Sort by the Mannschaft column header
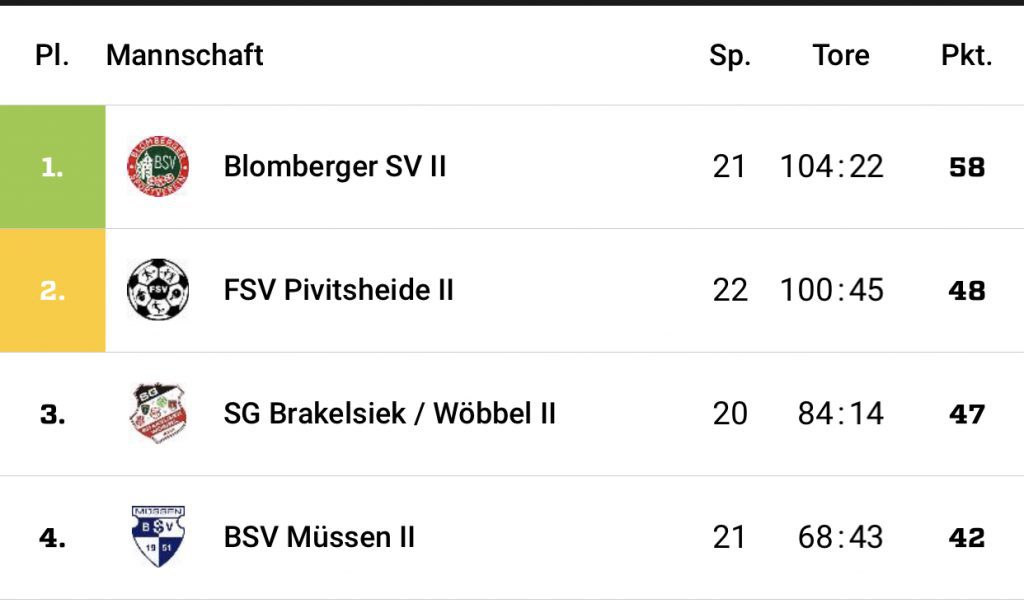This screenshot has width=1024, height=608. coord(185,56)
